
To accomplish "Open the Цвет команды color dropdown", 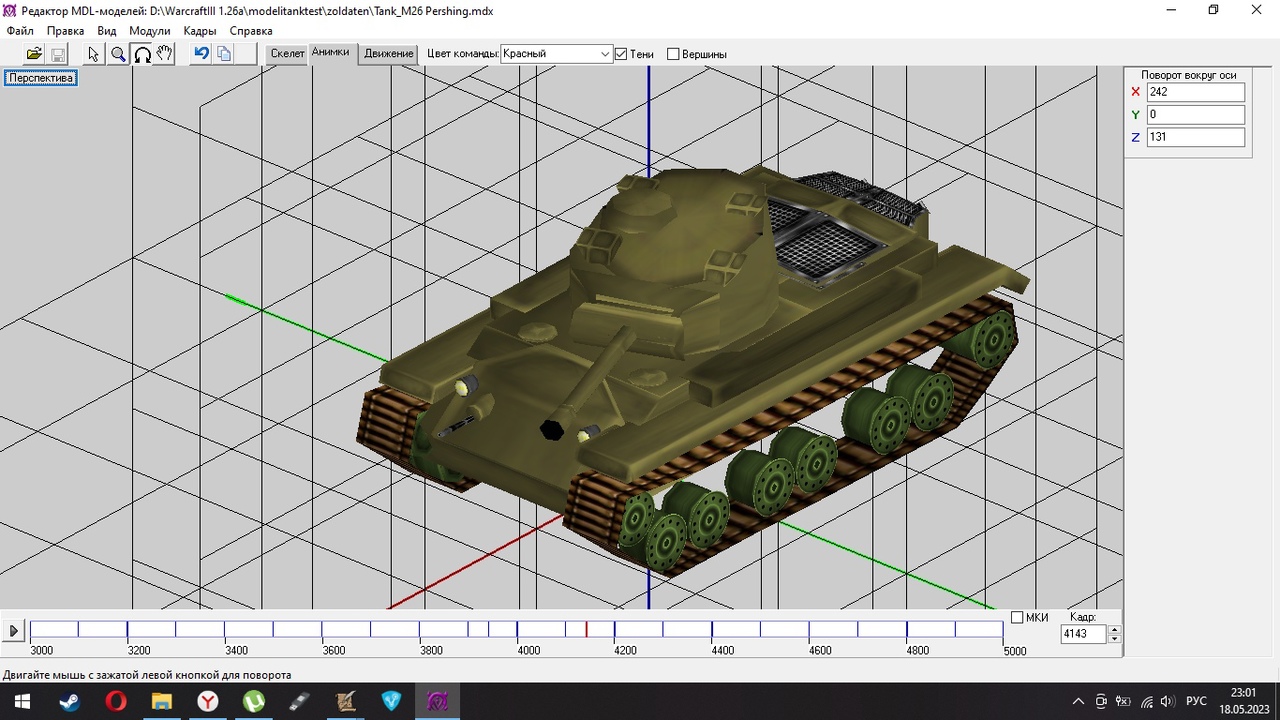I will coord(556,54).
